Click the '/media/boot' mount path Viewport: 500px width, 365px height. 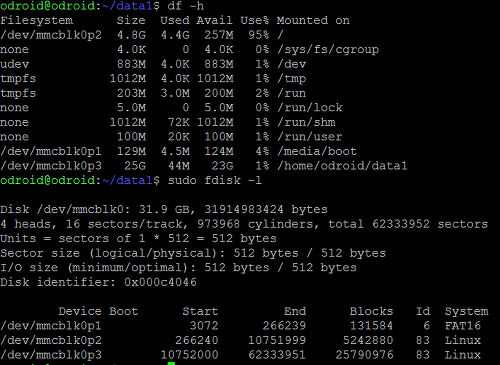(317, 151)
